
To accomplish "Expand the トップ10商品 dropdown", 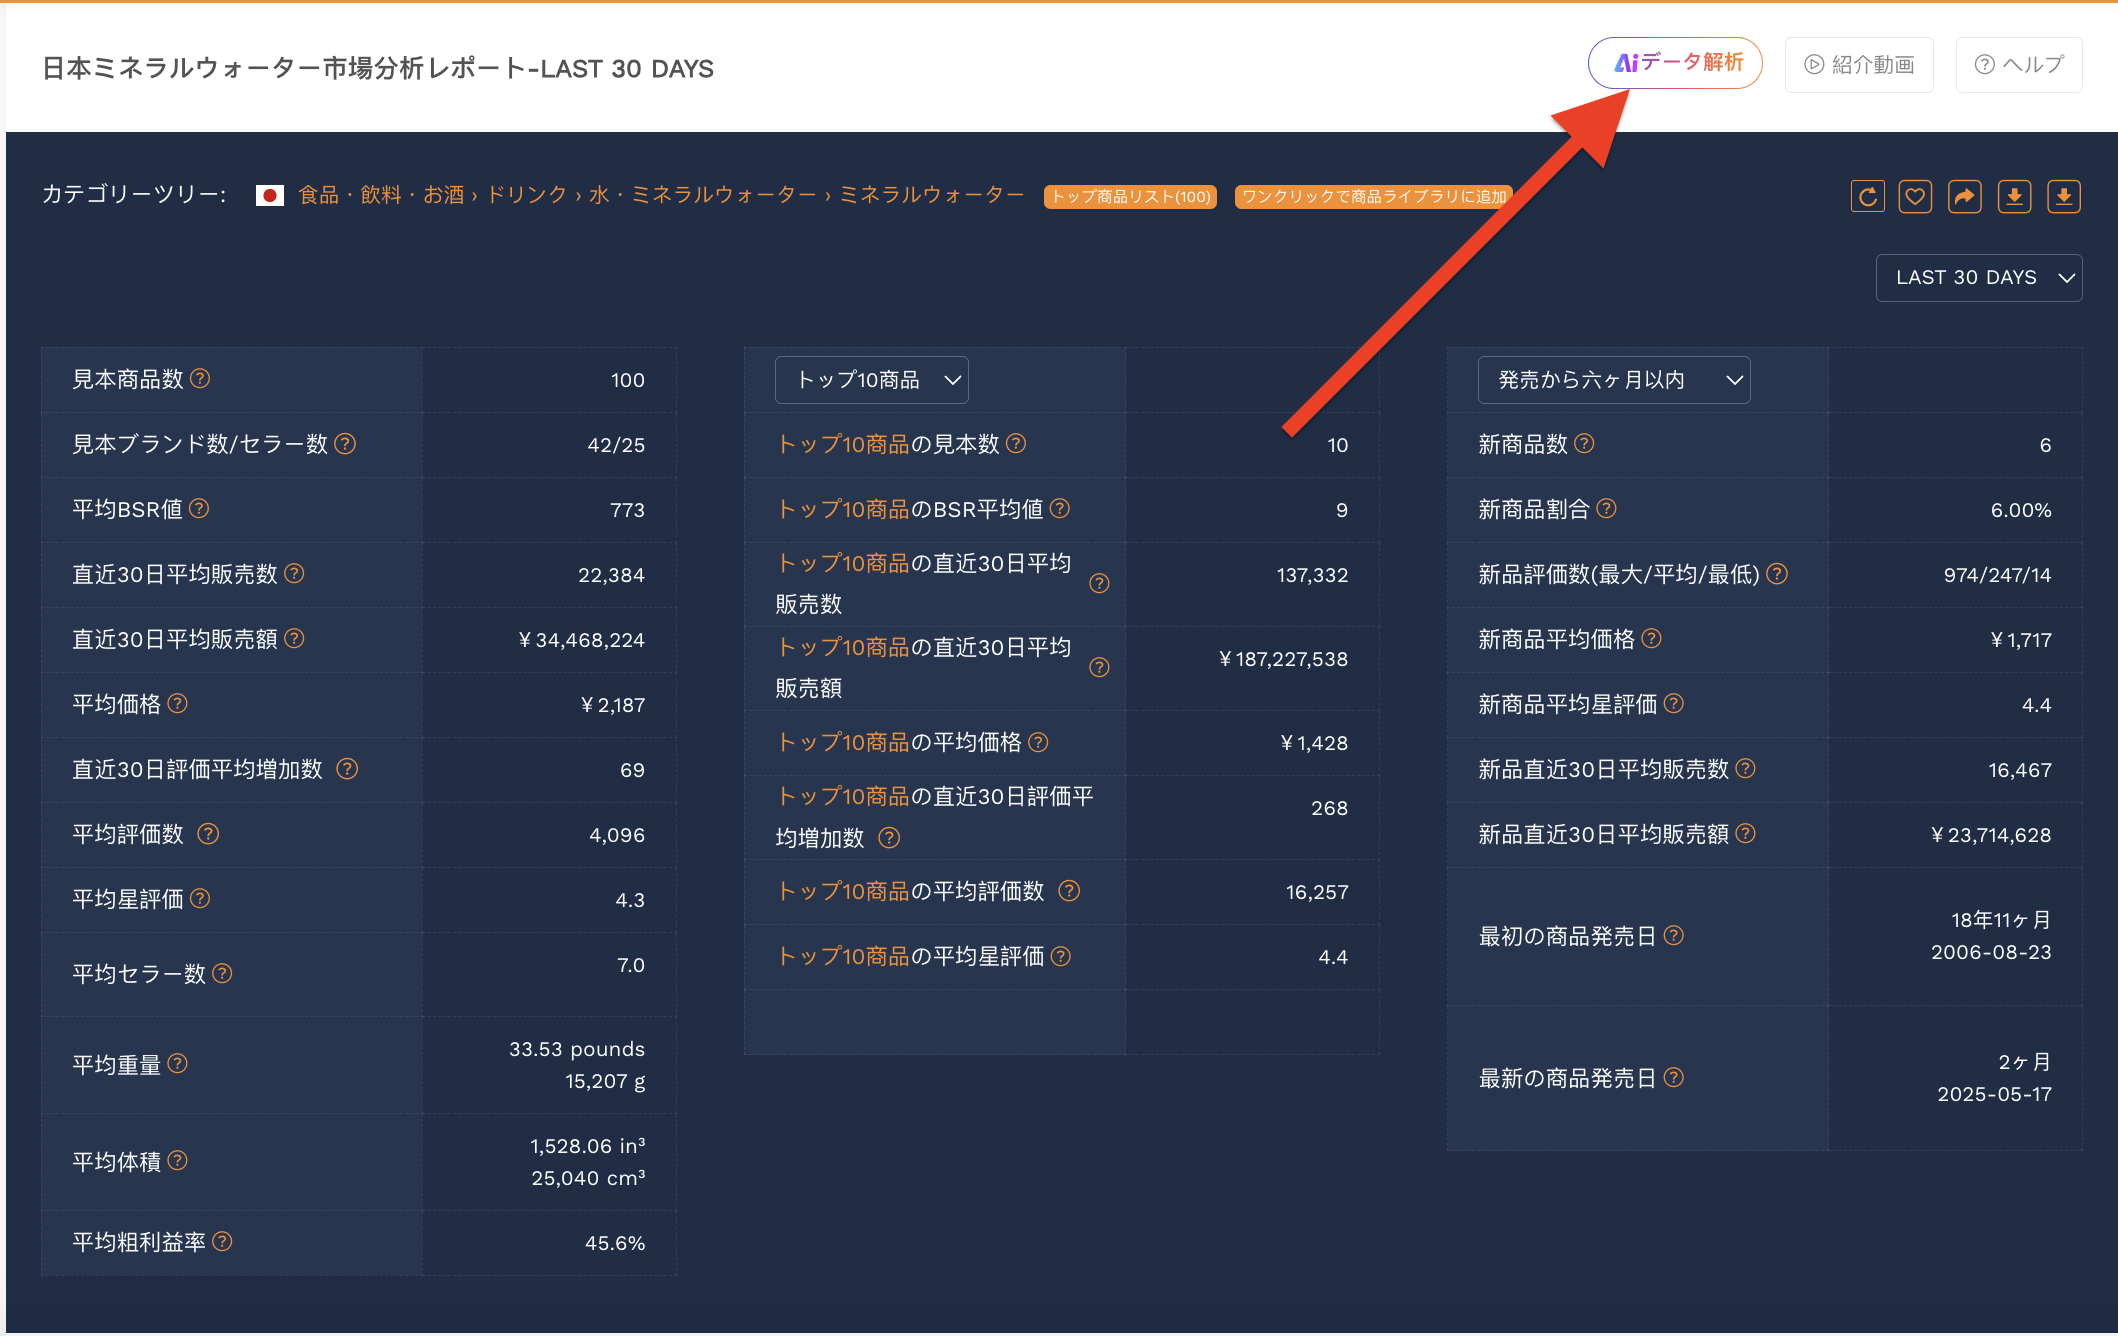I will 871,380.
